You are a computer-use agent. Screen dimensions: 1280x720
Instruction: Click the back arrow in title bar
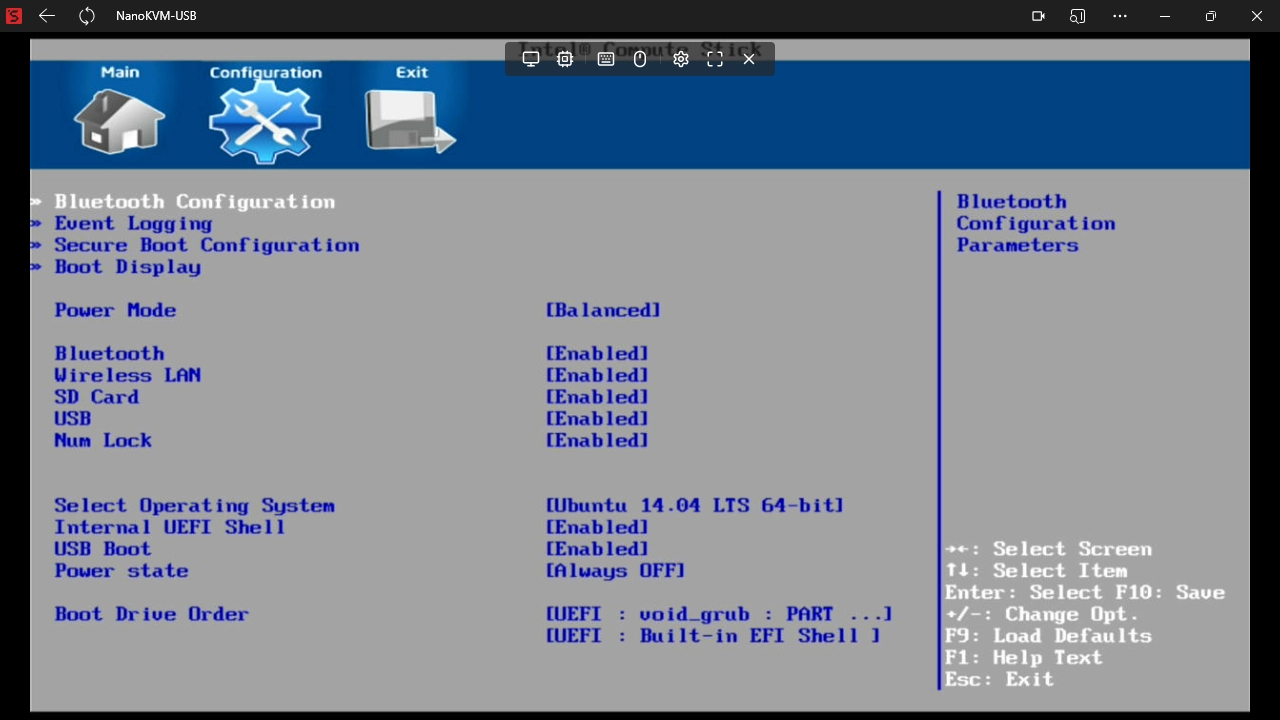tap(47, 16)
